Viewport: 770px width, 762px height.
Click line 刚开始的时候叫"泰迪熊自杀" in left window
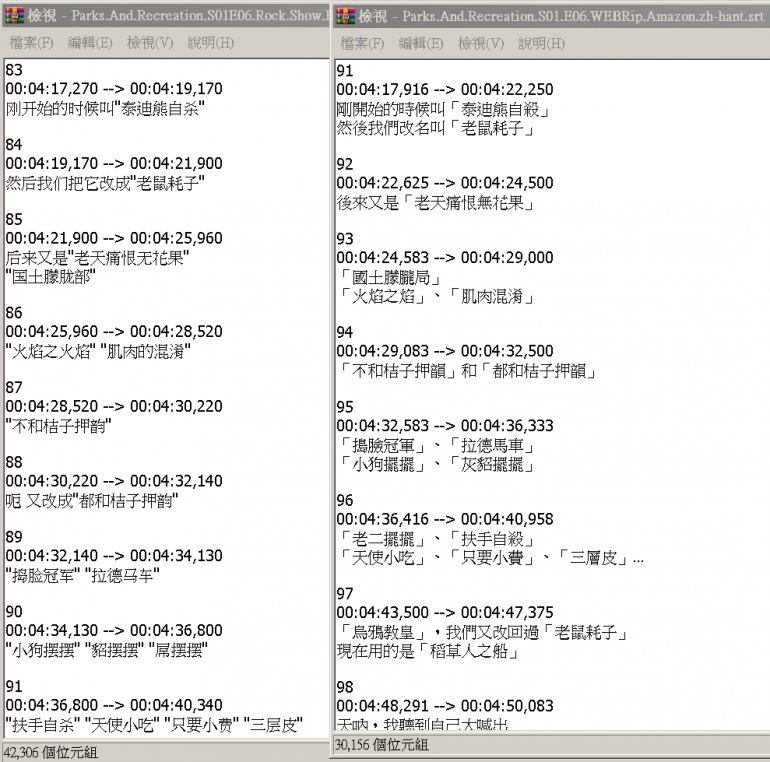coord(105,108)
